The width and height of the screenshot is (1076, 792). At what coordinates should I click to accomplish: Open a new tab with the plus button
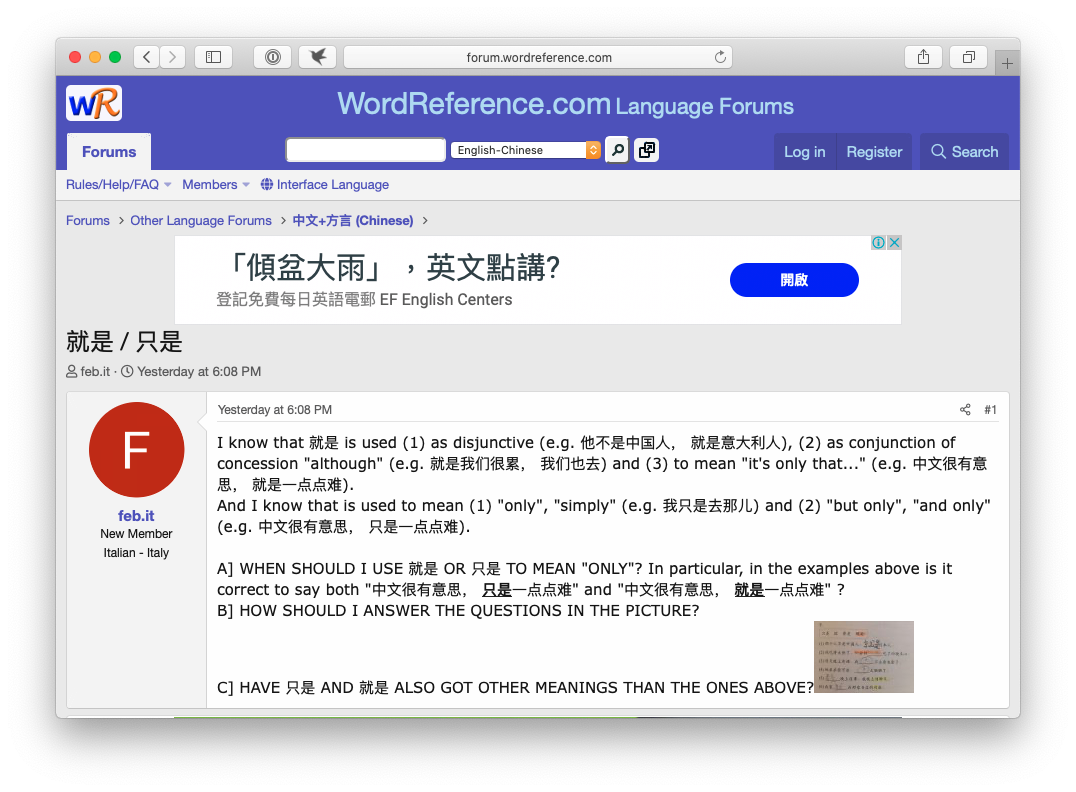[1007, 63]
